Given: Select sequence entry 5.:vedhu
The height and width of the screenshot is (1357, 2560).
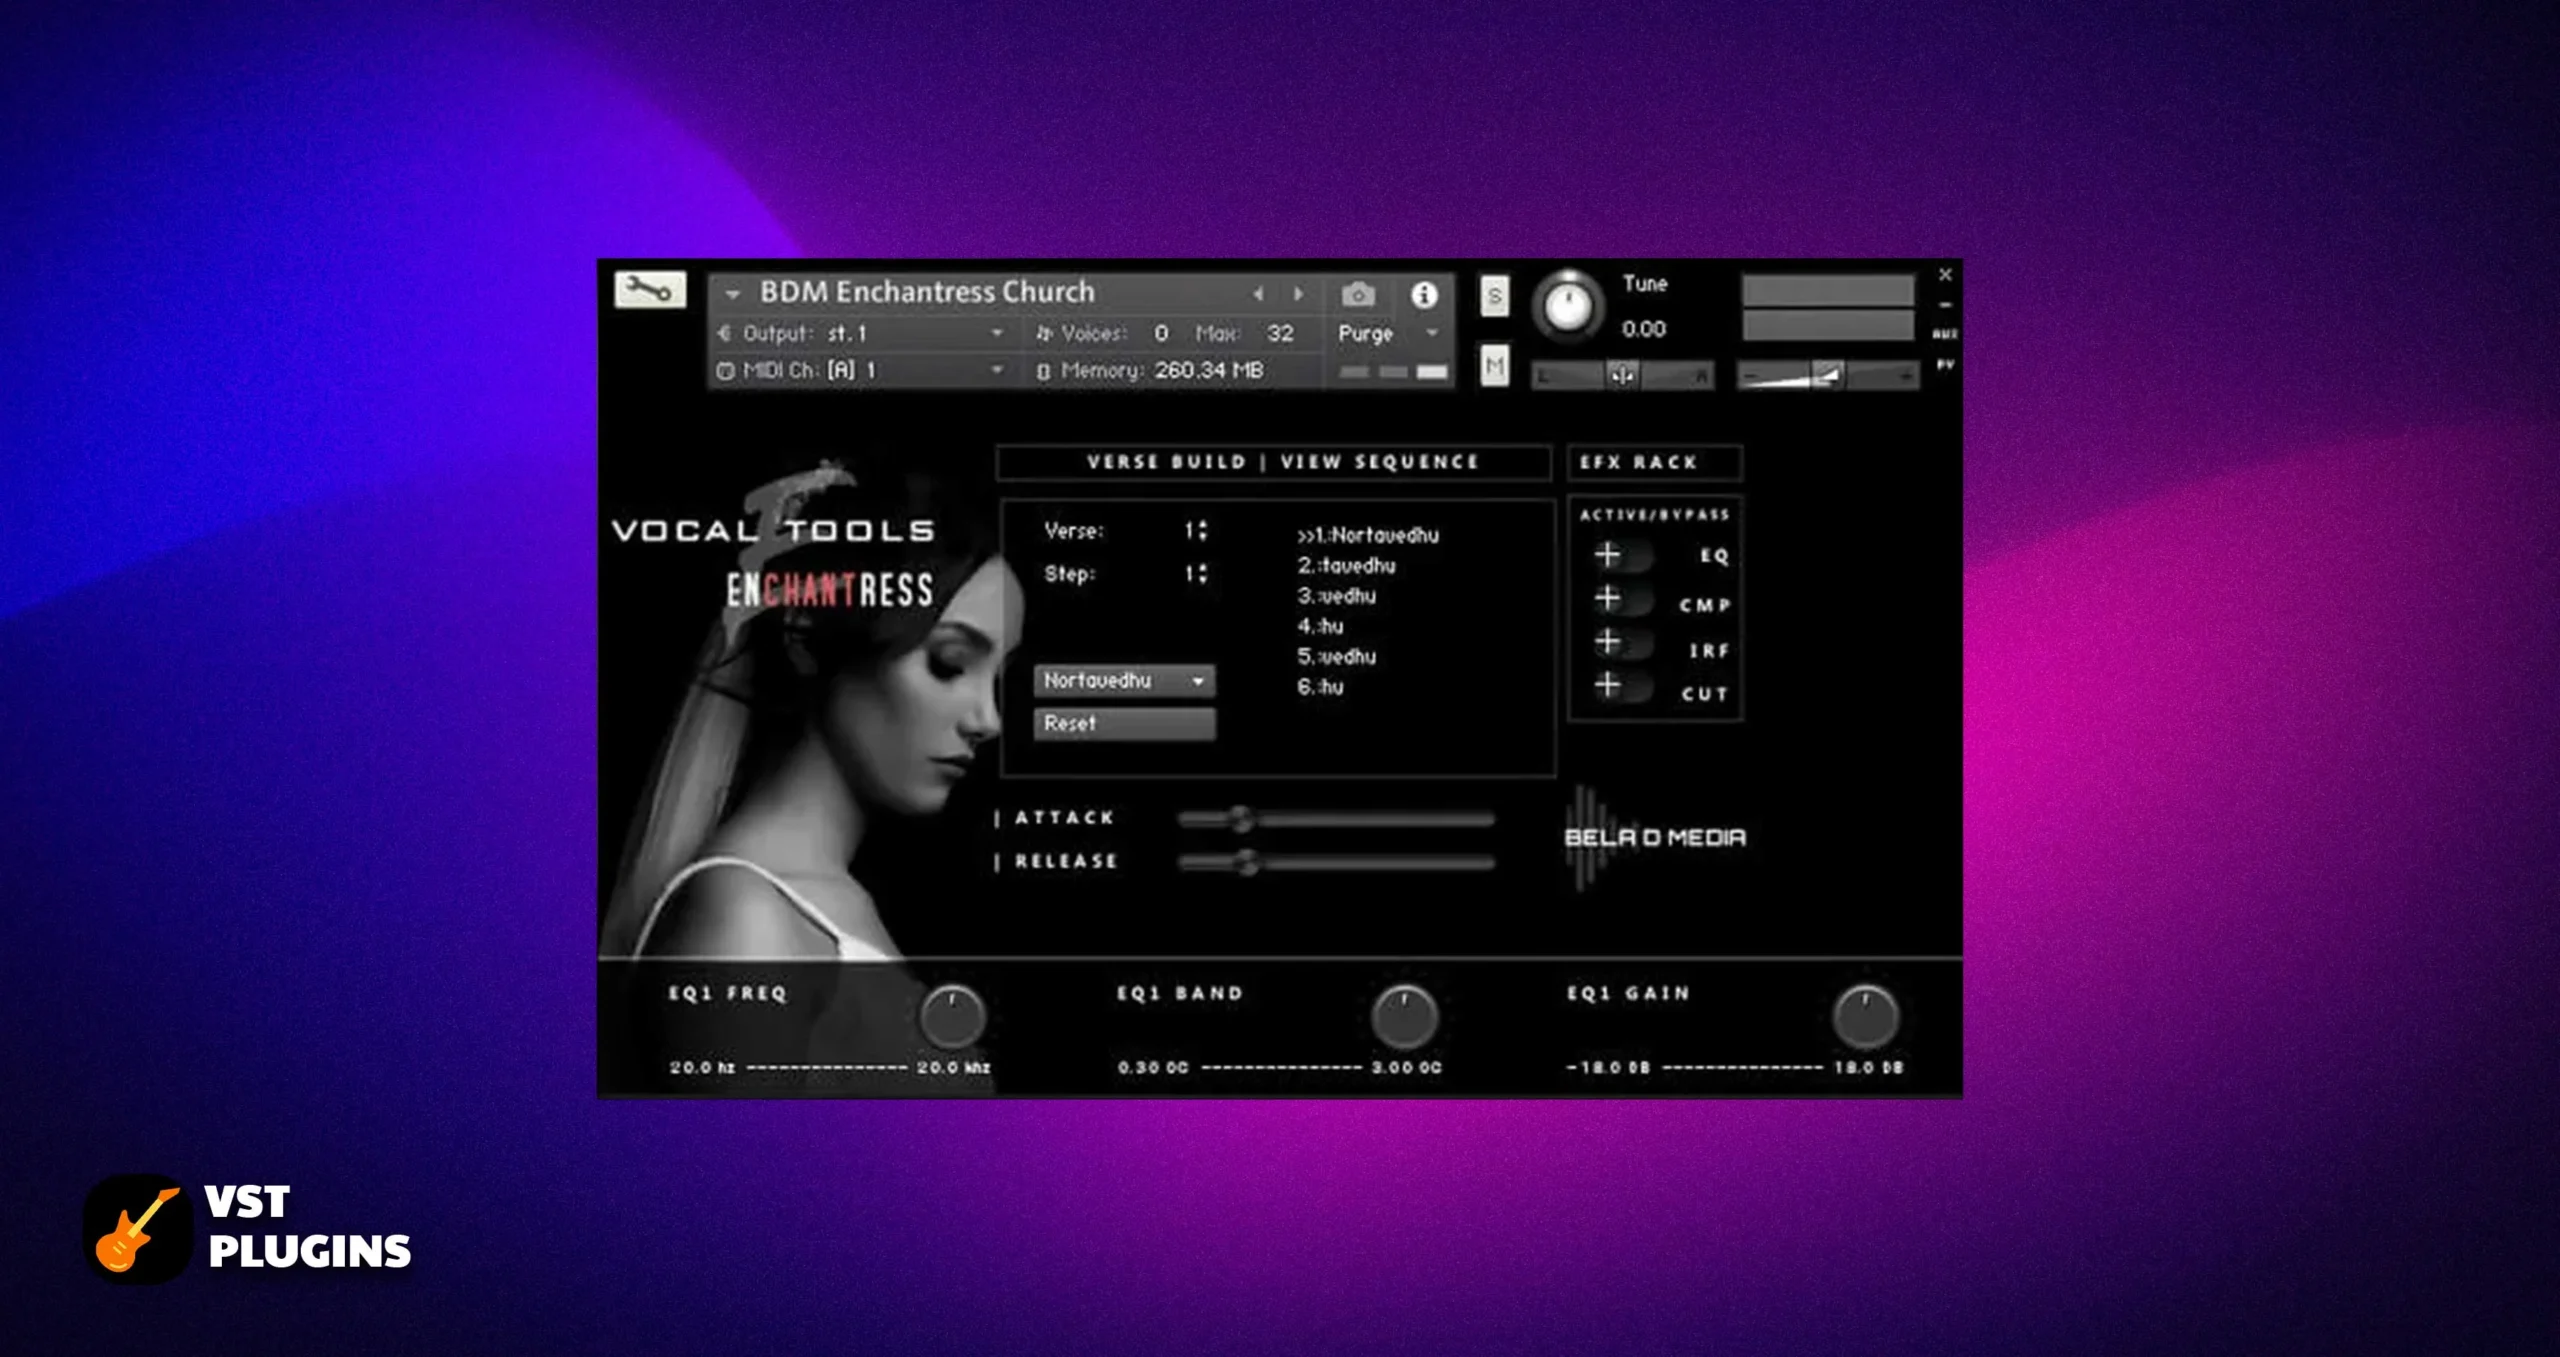Looking at the screenshot, I should pos(1336,657).
